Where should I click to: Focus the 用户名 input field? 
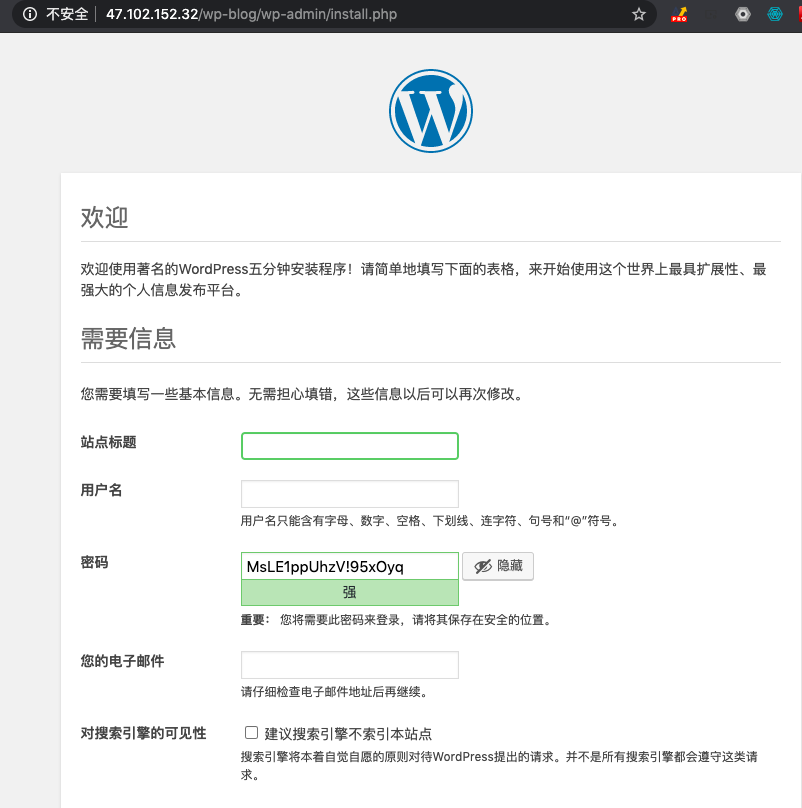pos(349,494)
